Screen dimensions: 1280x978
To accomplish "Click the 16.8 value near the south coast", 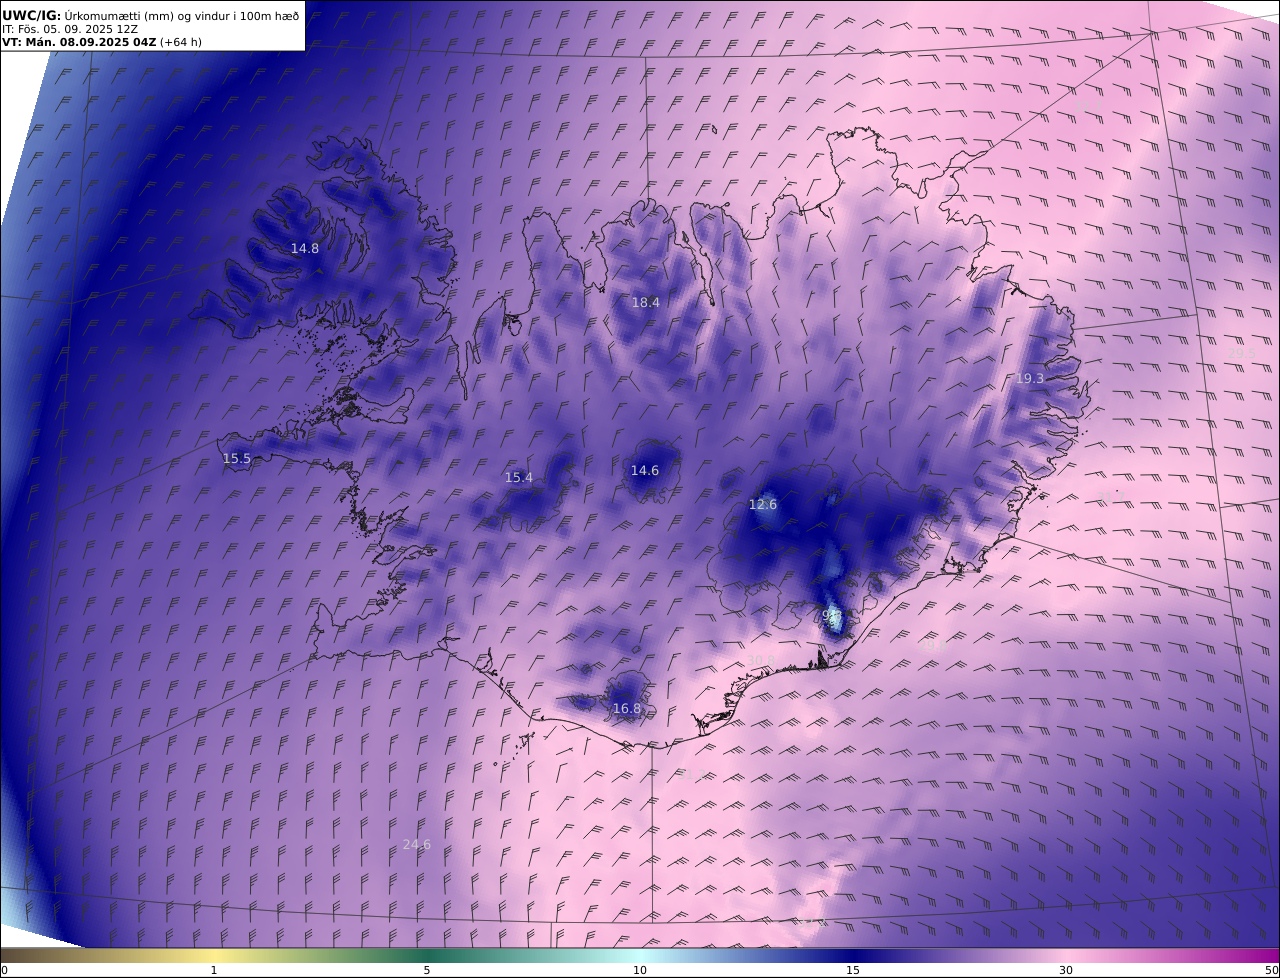I will click(x=627, y=708).
